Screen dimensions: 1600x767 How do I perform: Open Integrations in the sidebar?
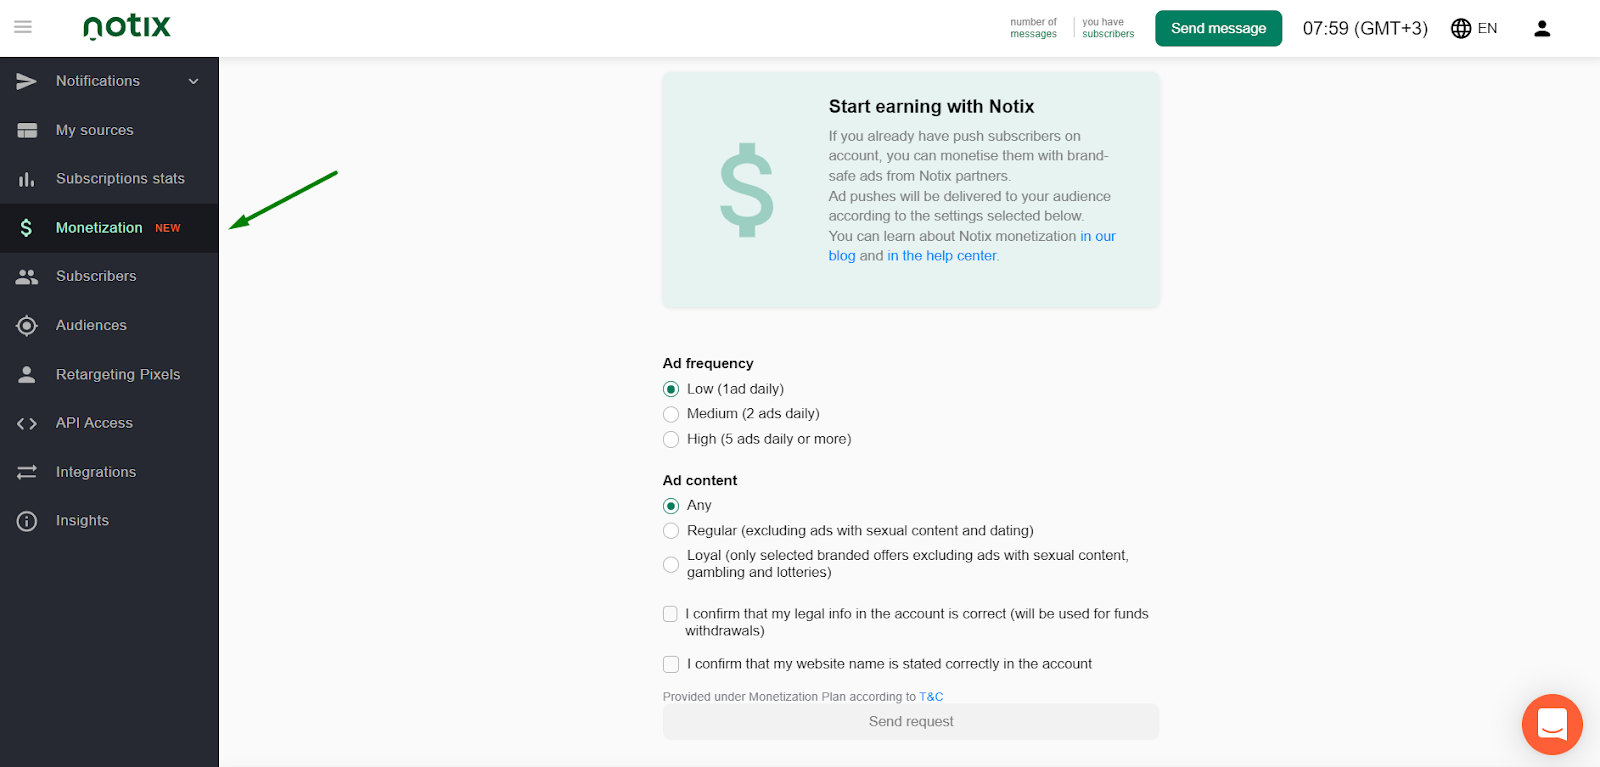tap(109, 472)
